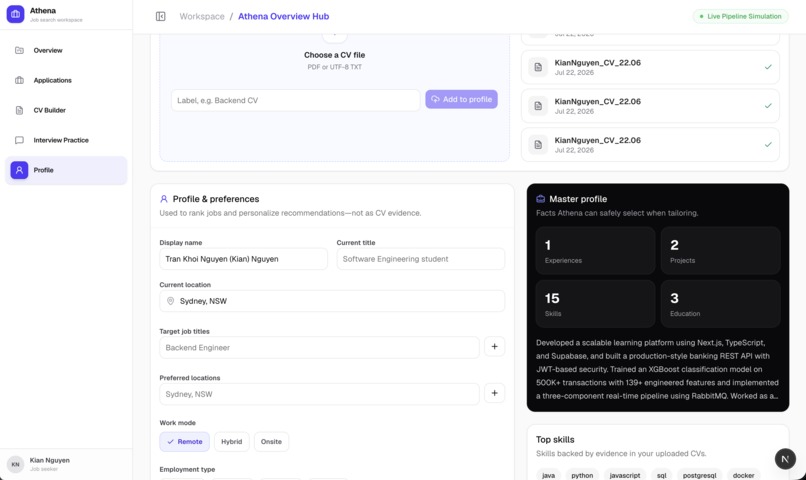
Task: Click the Workspace breadcrumb link
Action: coord(202,16)
